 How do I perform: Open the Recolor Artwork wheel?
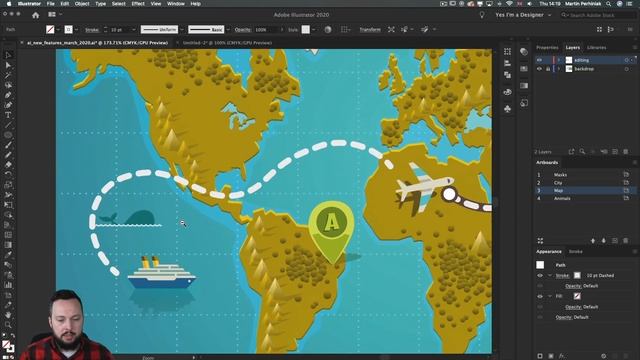click(328, 30)
